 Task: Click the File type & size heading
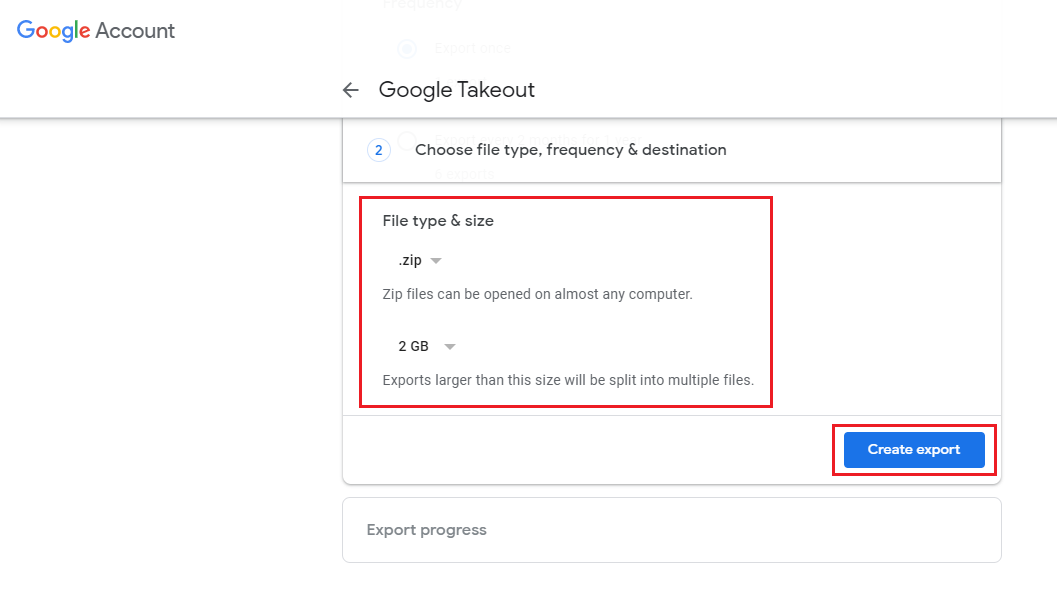(438, 221)
